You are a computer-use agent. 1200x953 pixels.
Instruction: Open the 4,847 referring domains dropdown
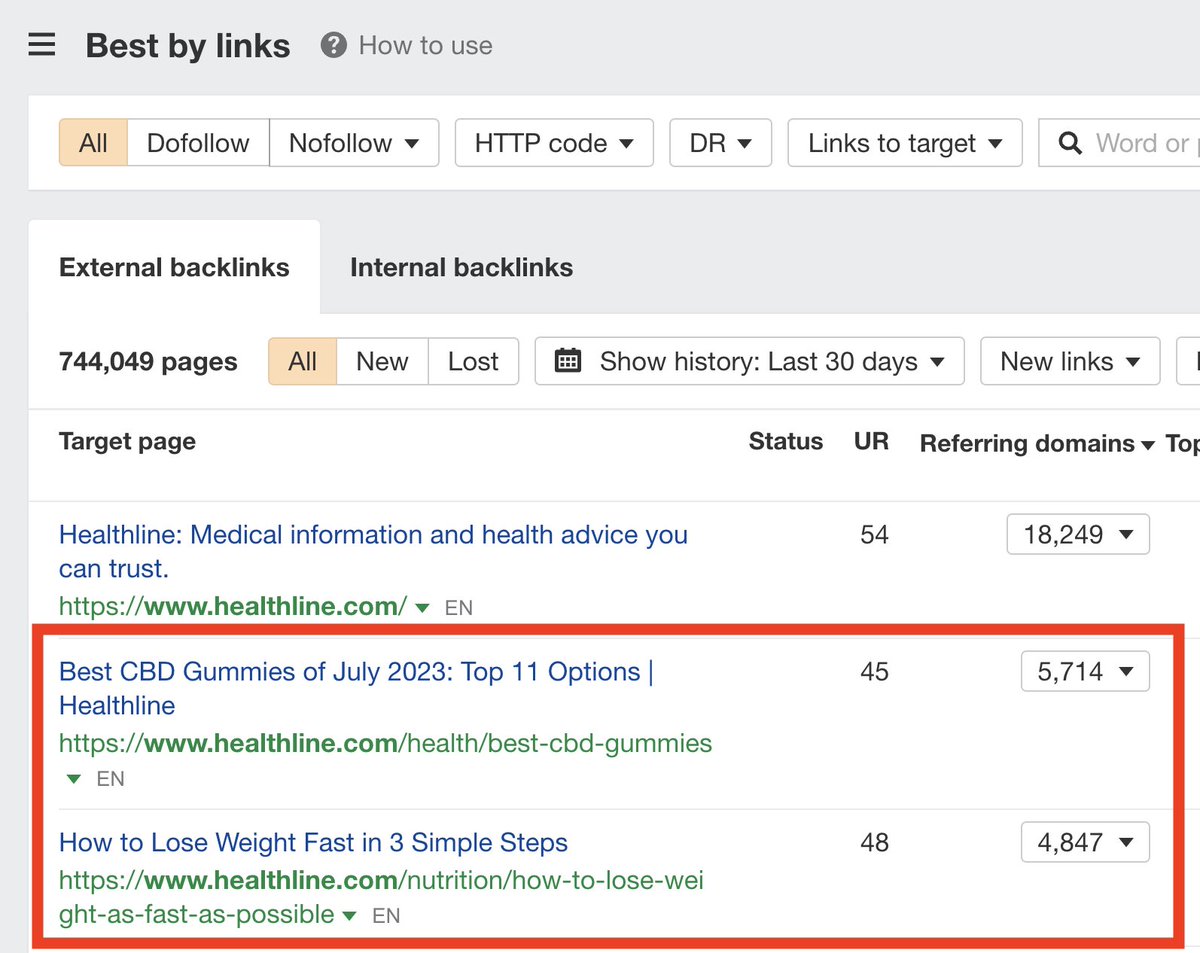[x=1085, y=842]
